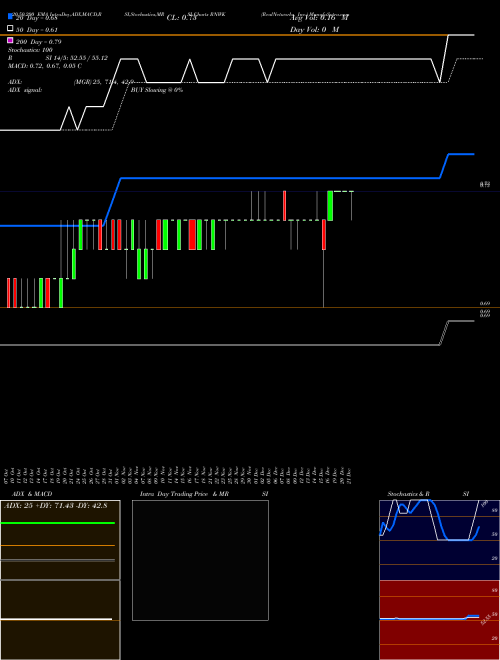Select the '50 Day = 0.61' legend text
Image resolution: width=500 pixels, height=660 pixels.
point(37,30)
